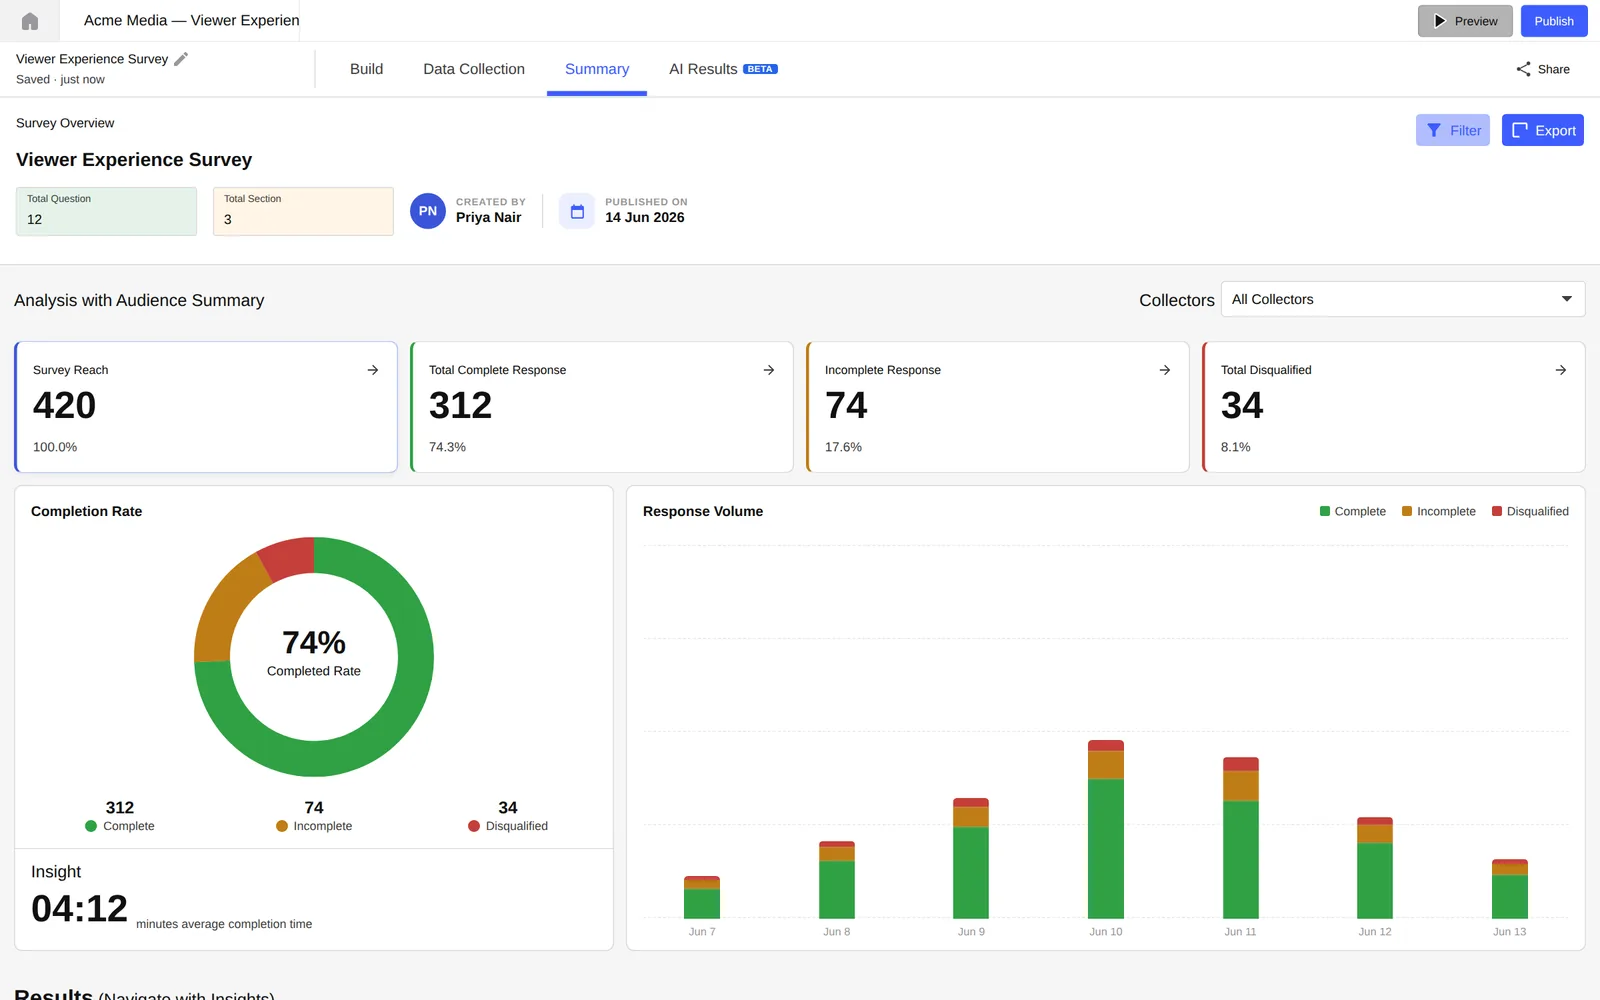Viewport: 1600px width, 1000px height.
Task: Open the All Collectors dropdown
Action: pos(1403,299)
